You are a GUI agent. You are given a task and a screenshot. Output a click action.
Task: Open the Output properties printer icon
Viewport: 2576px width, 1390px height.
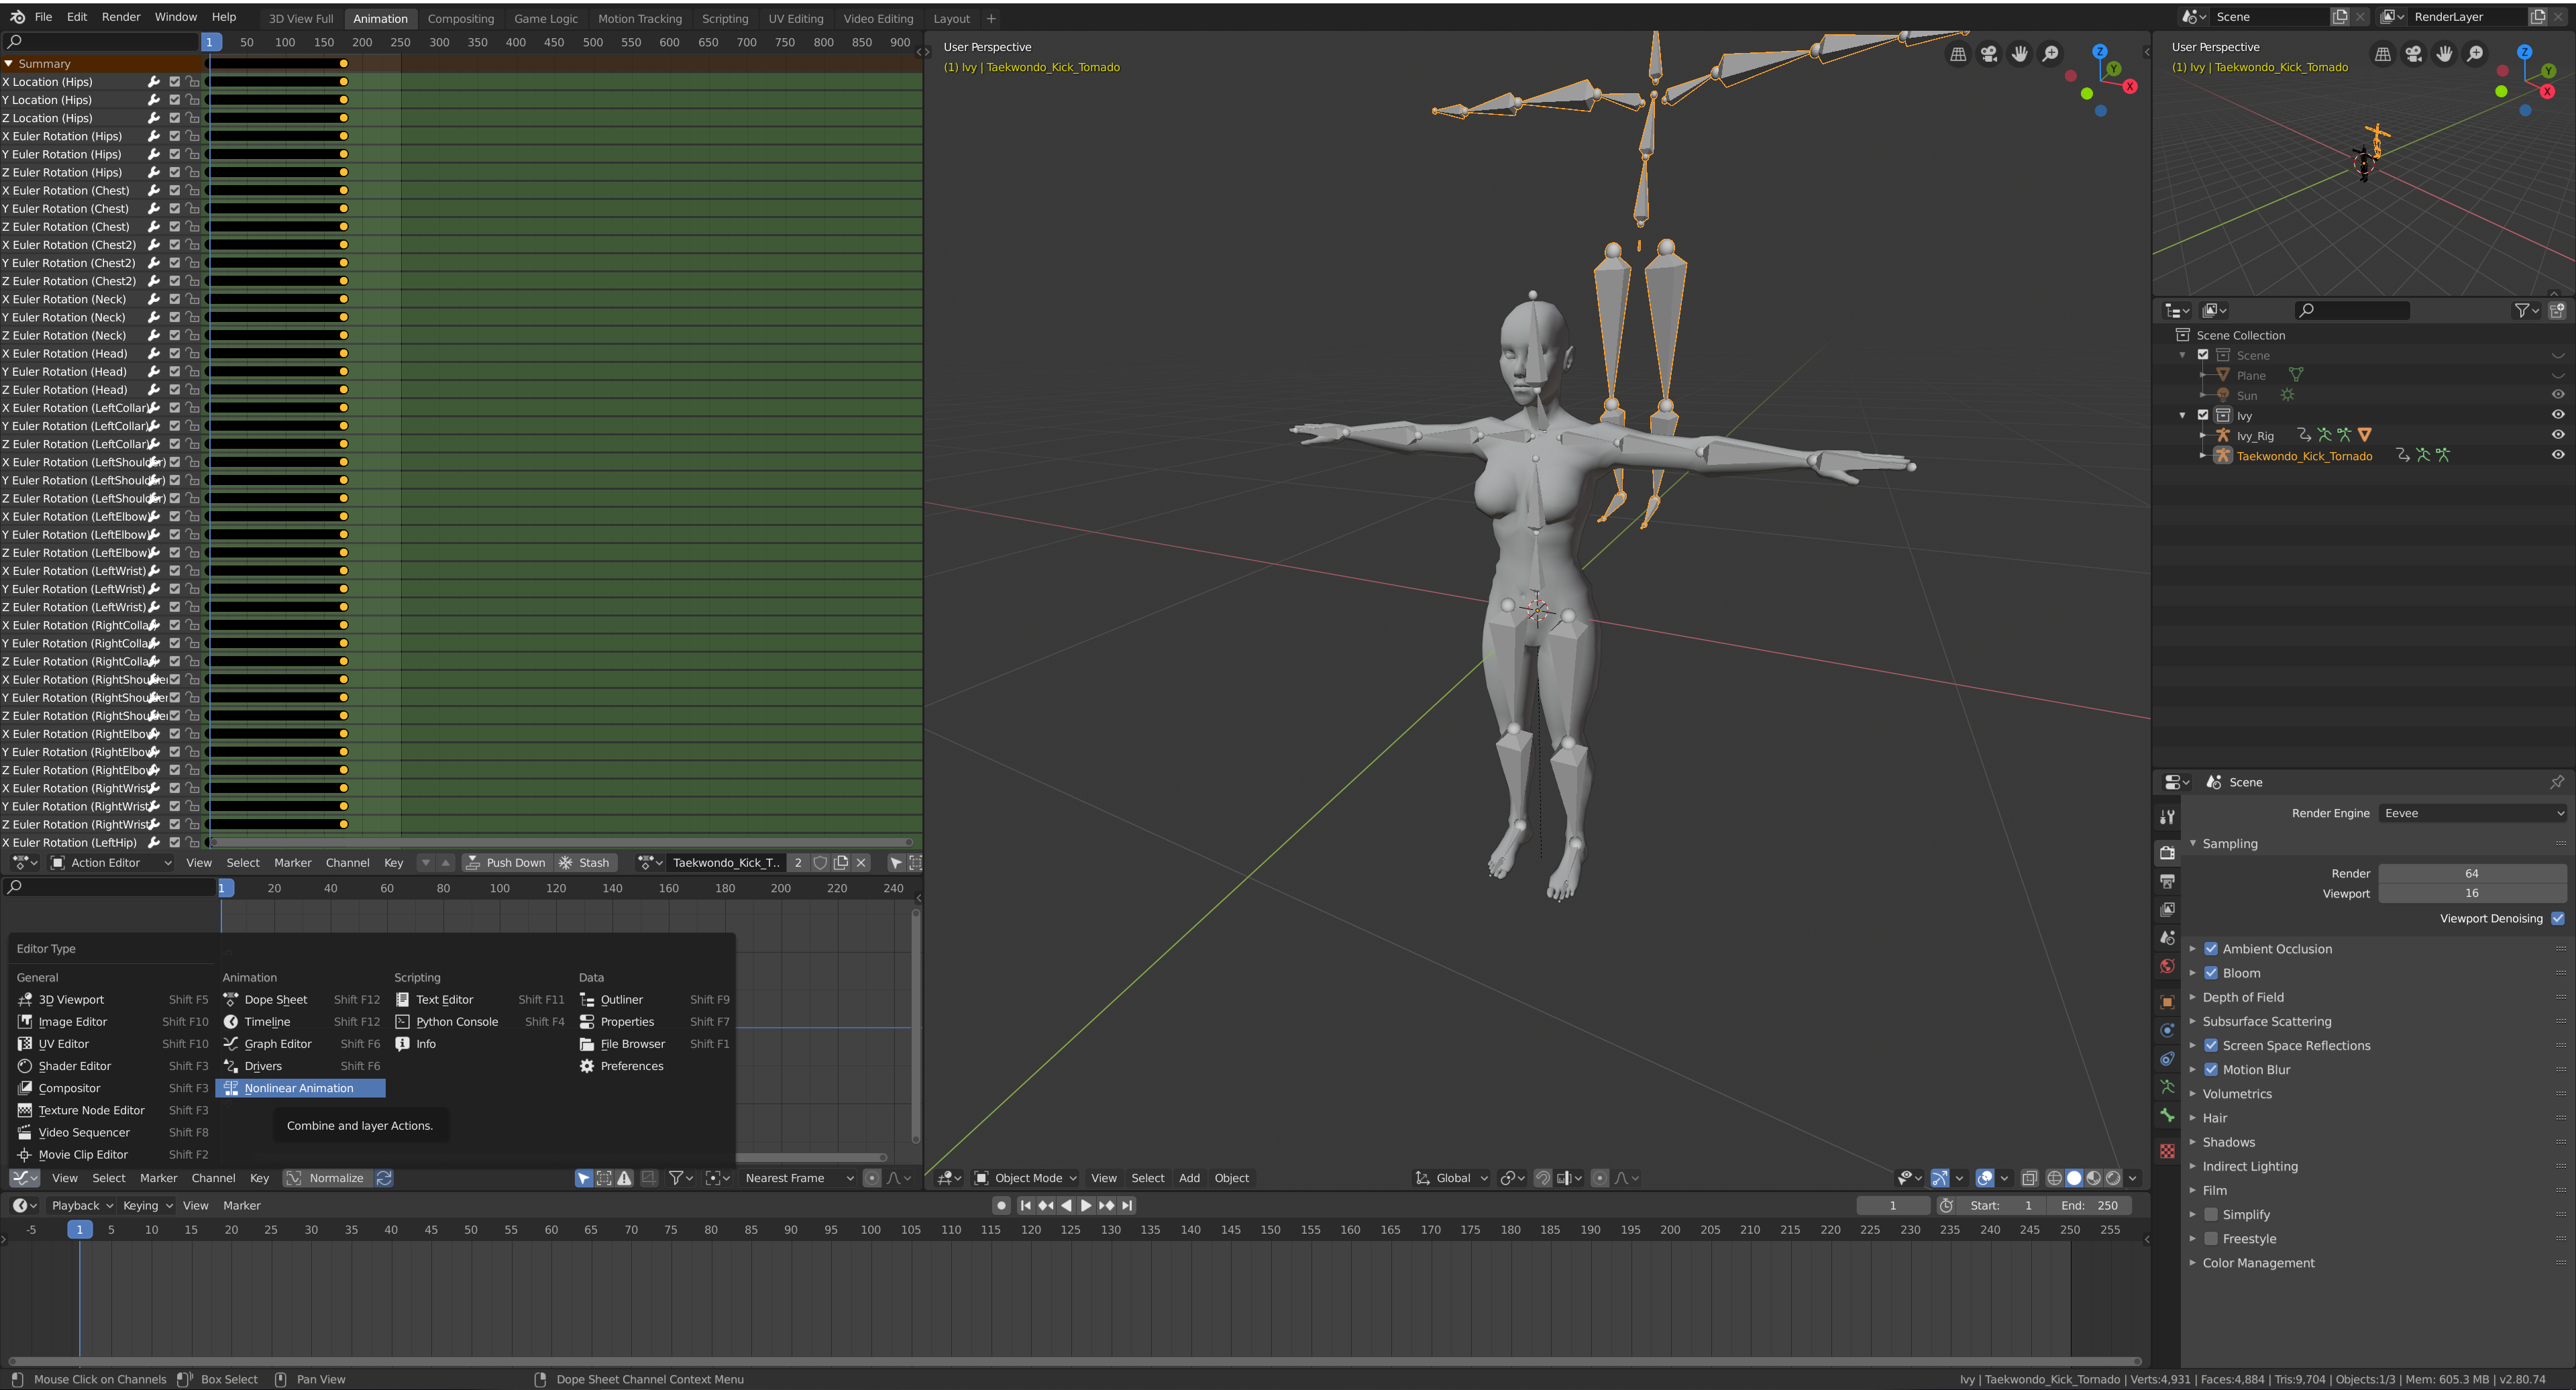[2167, 881]
